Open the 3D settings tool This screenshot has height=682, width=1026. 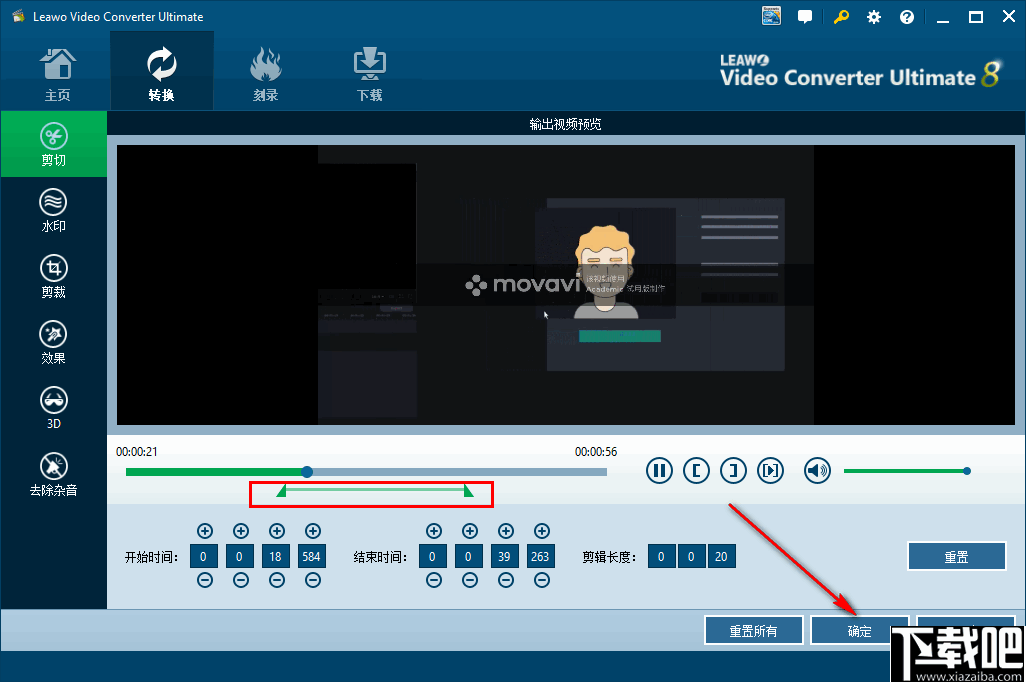(x=54, y=408)
